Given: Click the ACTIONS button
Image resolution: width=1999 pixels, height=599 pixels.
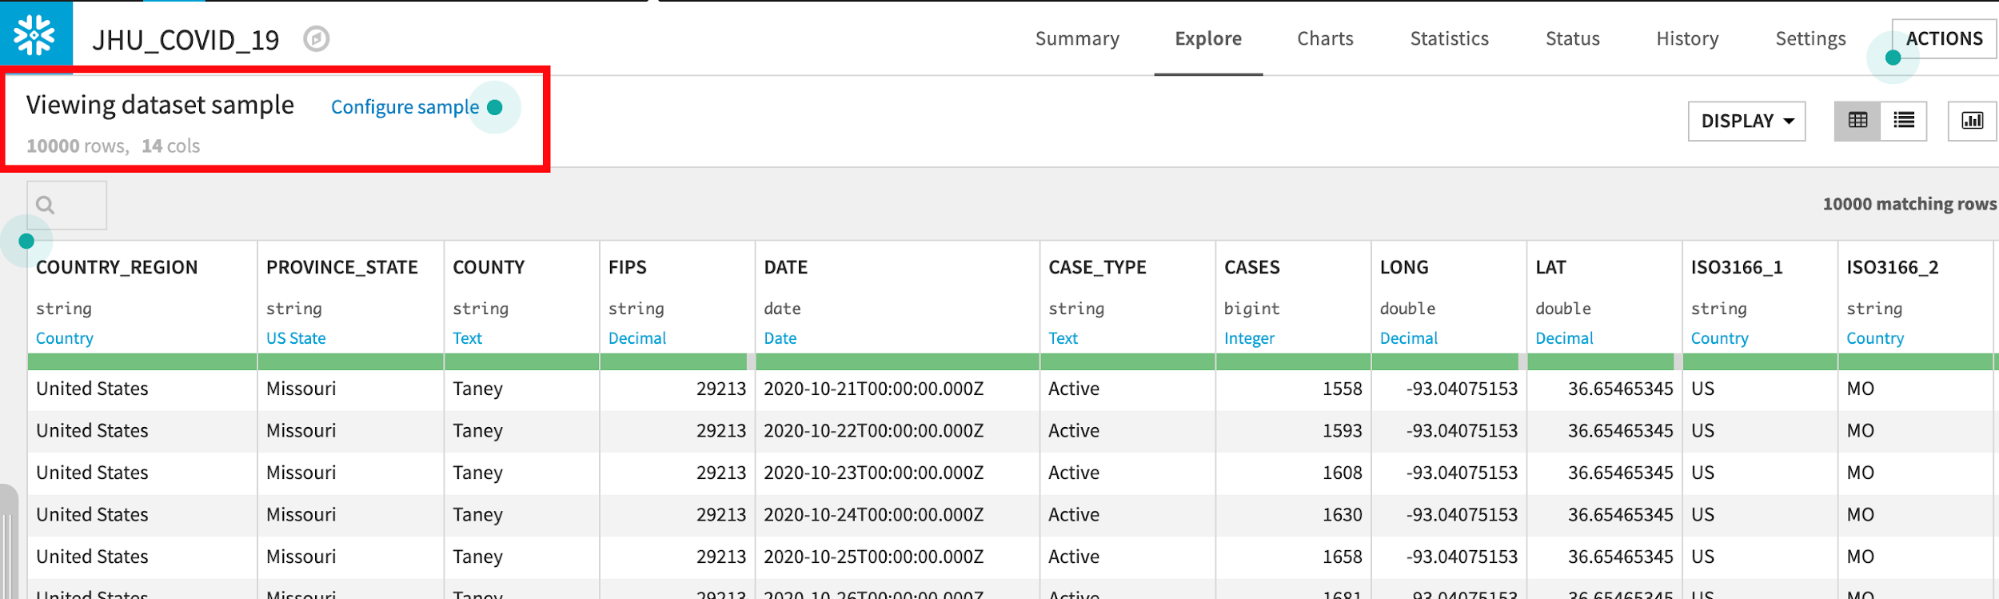Looking at the screenshot, I should (1943, 39).
